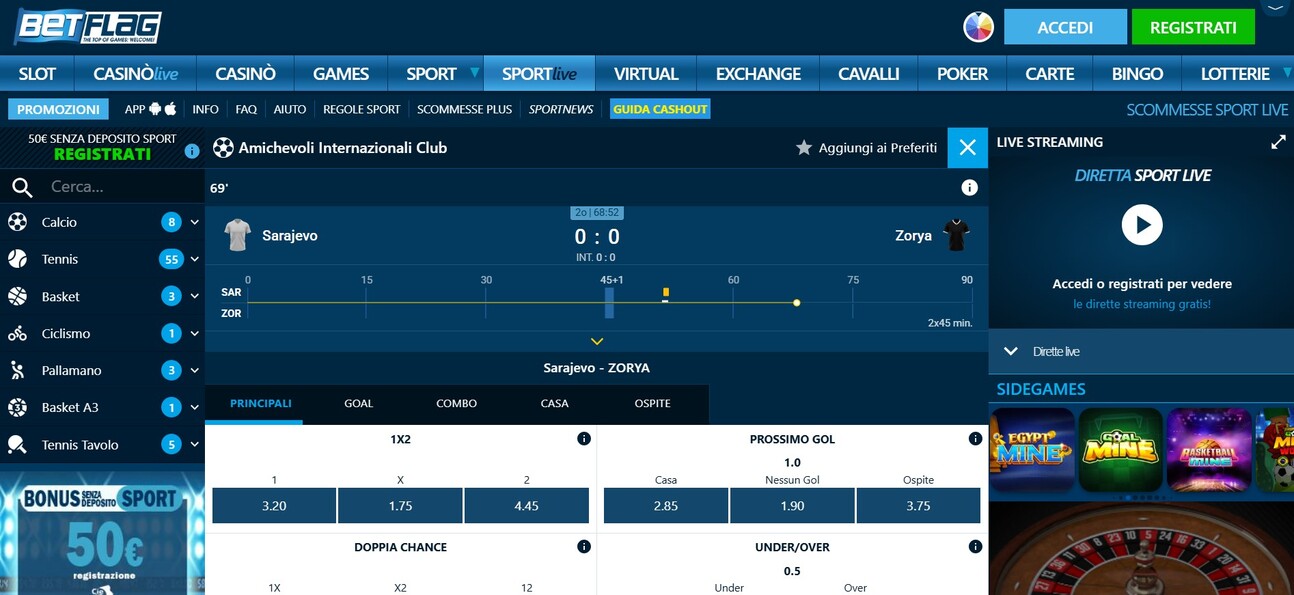Click the star favorite icon

[x=803, y=147]
